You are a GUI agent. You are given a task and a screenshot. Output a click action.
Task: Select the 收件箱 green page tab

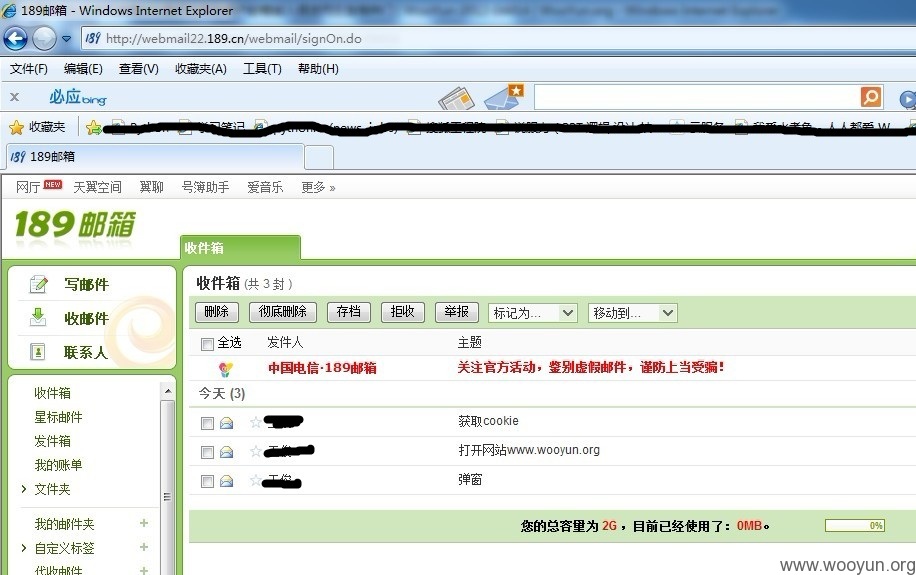pos(240,248)
